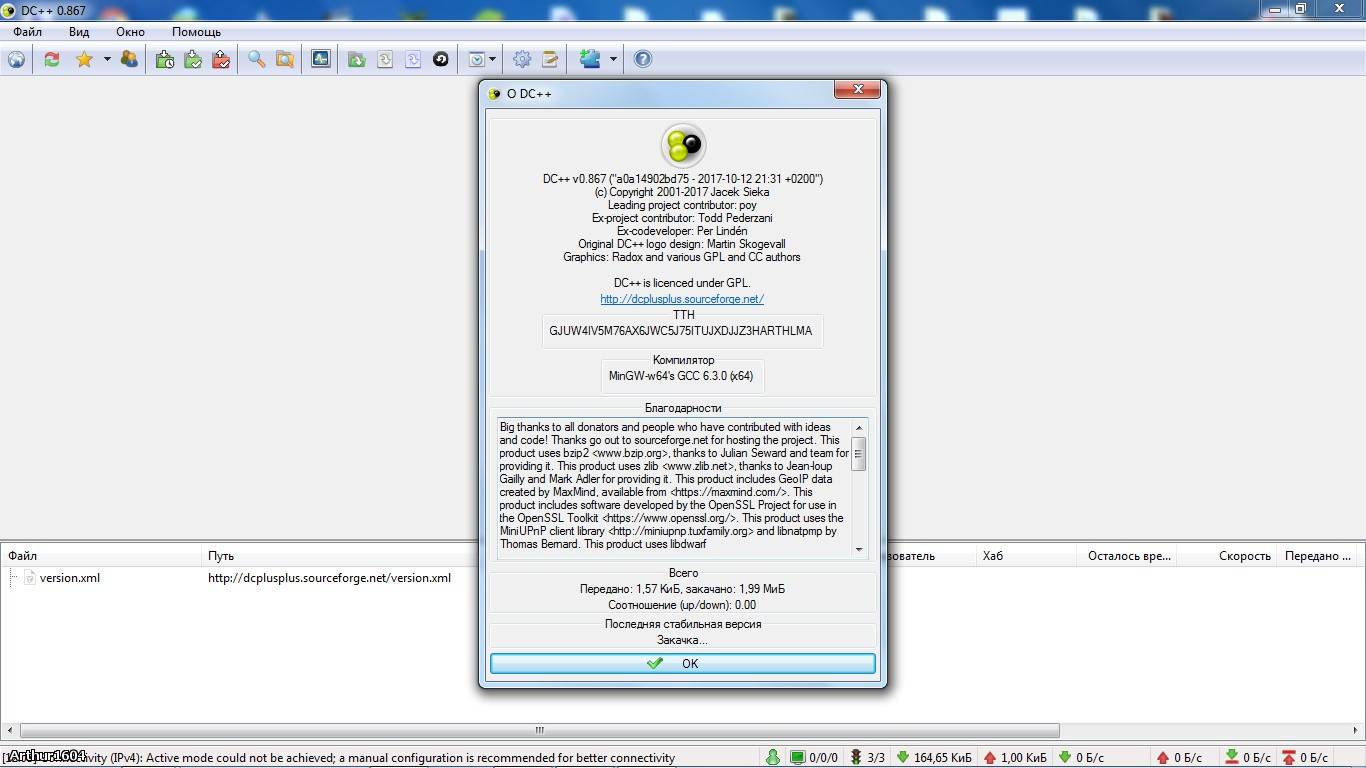The image size is (1366, 768).
Task: Click the transfers horizontal scrollbar
Action: tap(539, 730)
